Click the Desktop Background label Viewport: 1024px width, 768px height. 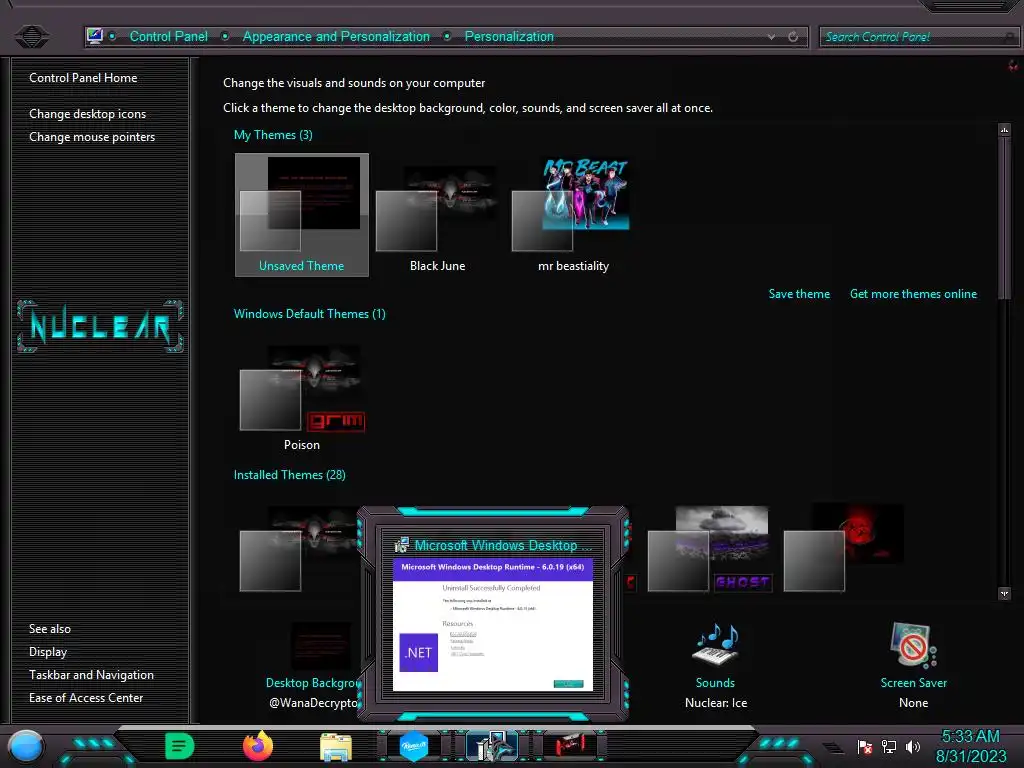pyautogui.click(x=313, y=682)
